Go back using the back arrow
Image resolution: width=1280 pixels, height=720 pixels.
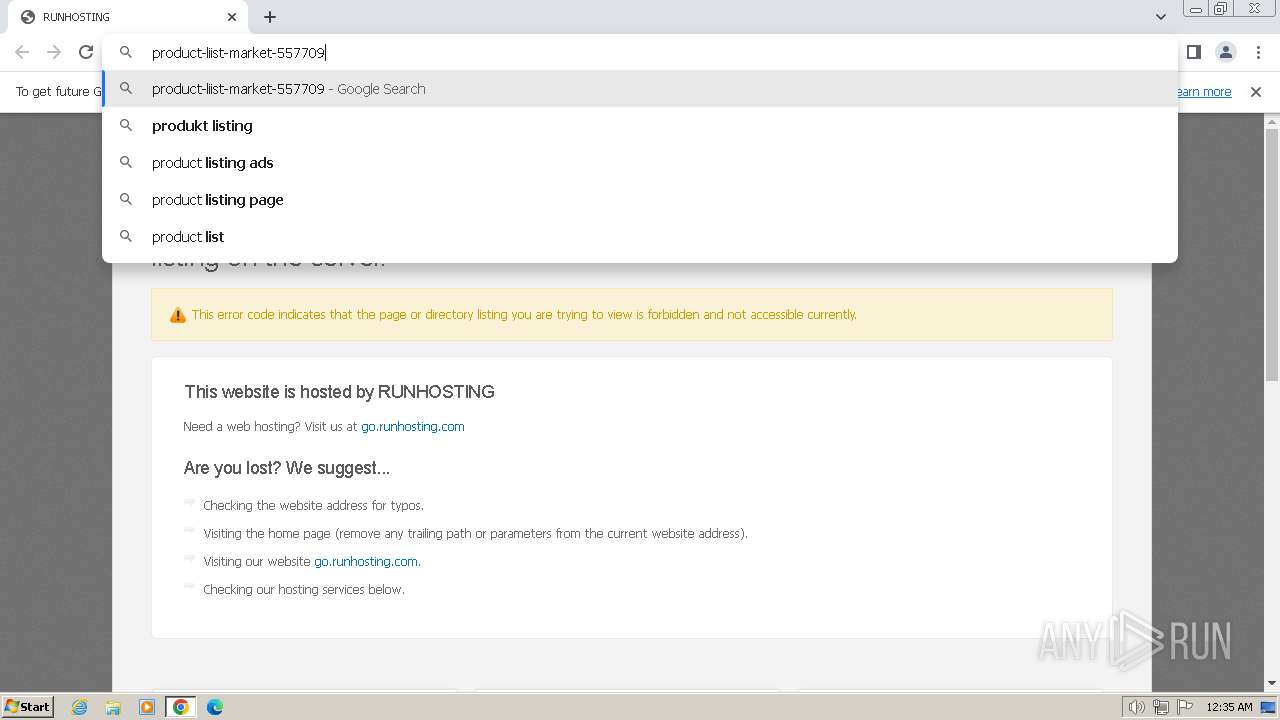click(22, 52)
